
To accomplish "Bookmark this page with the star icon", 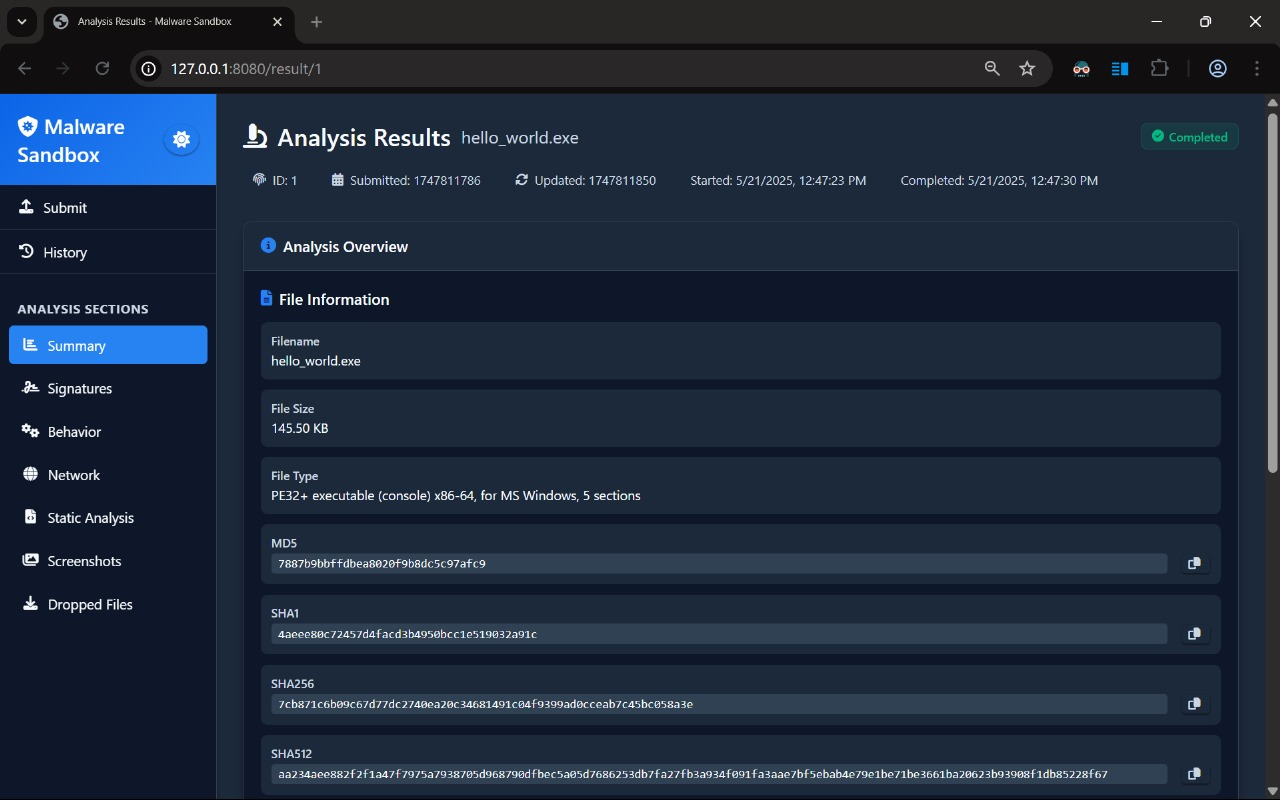I will (1027, 68).
